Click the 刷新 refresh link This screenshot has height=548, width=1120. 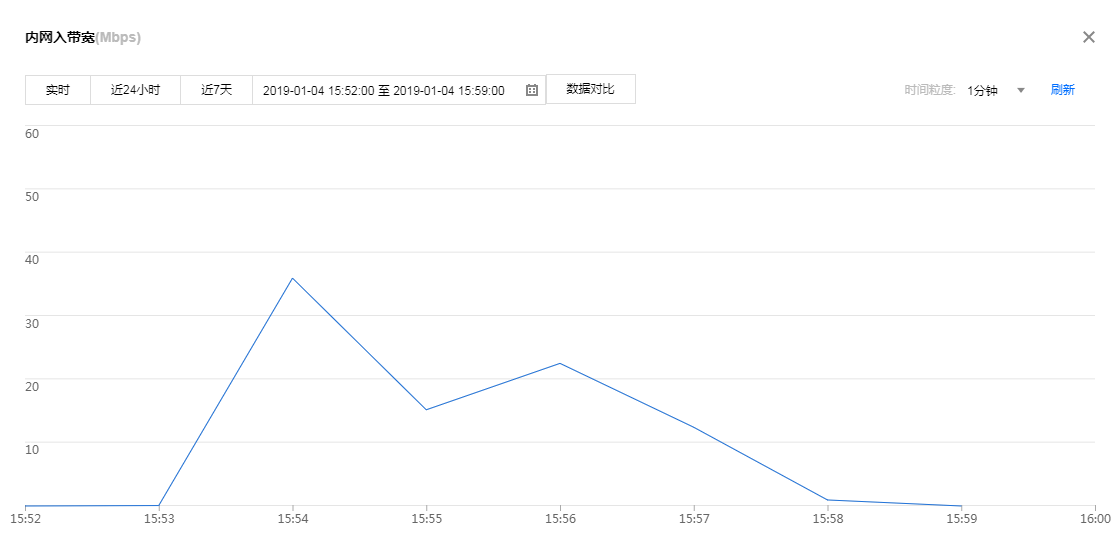pyautogui.click(x=1062, y=90)
